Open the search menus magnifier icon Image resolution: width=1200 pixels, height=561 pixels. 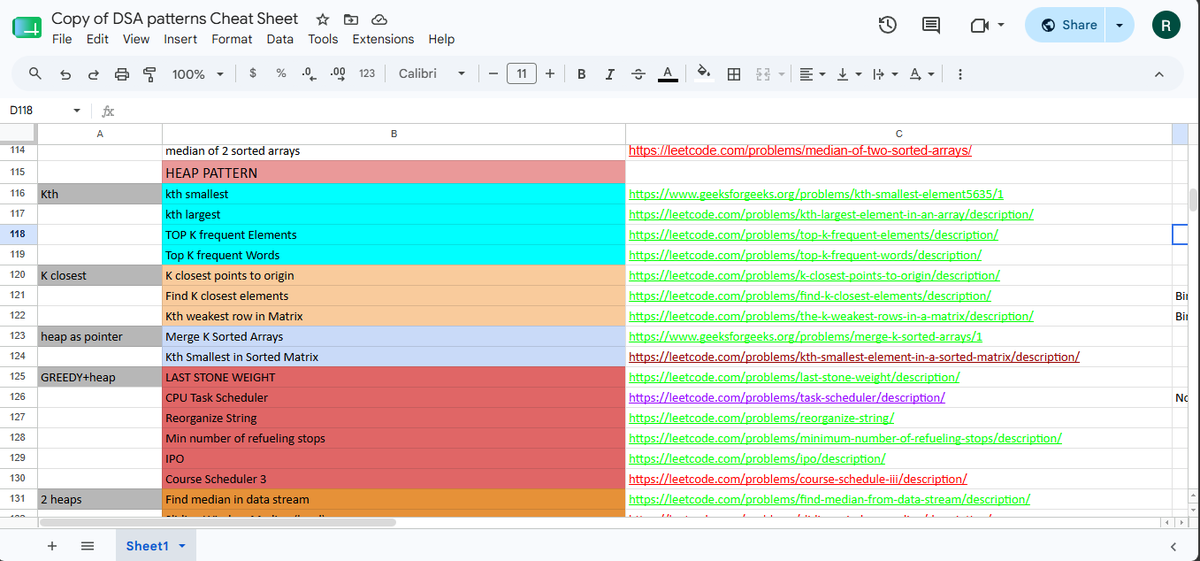point(35,74)
